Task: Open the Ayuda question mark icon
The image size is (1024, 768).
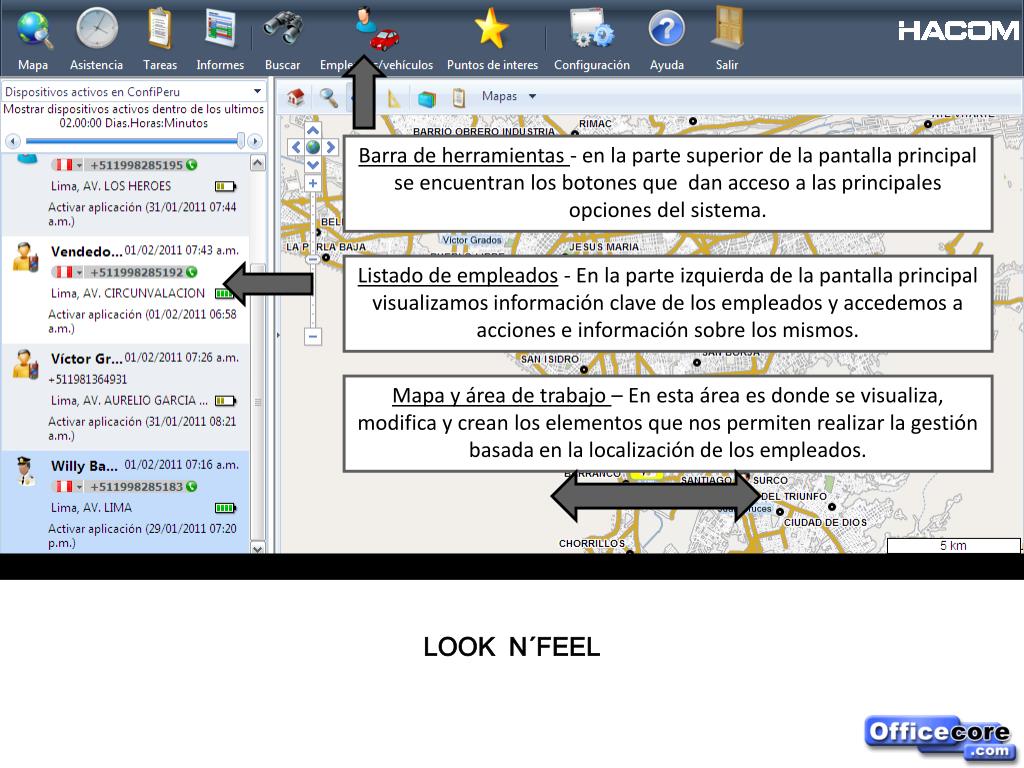Action: tap(666, 29)
